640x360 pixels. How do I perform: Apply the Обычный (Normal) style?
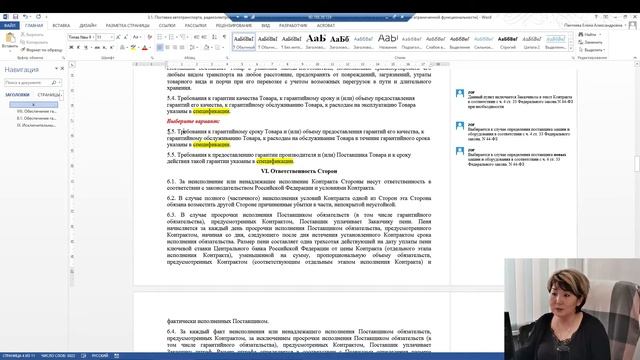(244, 42)
